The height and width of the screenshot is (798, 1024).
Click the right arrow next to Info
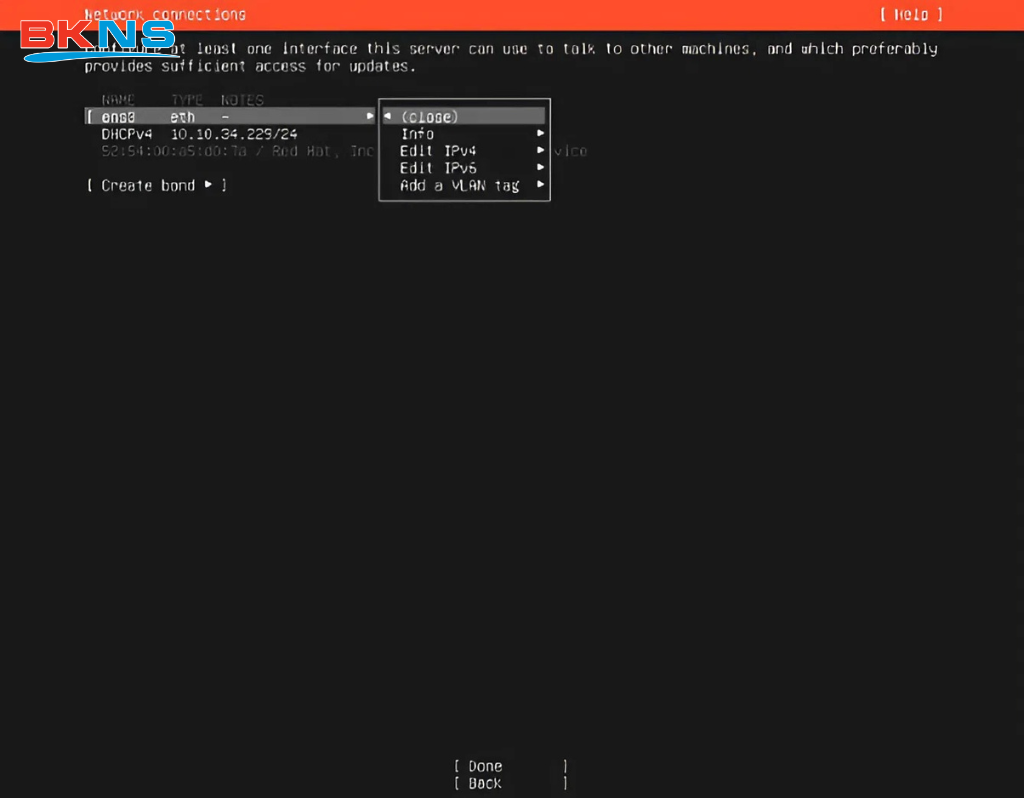tap(540, 134)
